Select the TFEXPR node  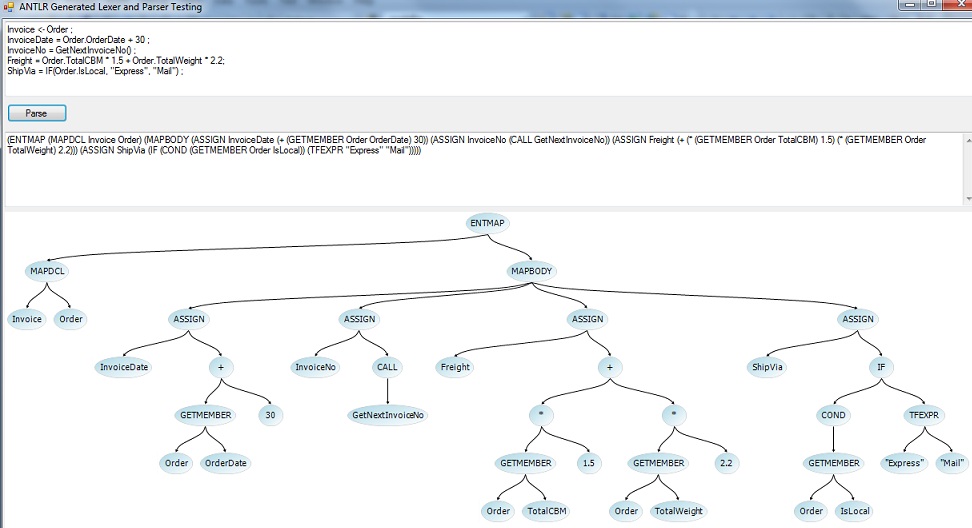click(924, 415)
